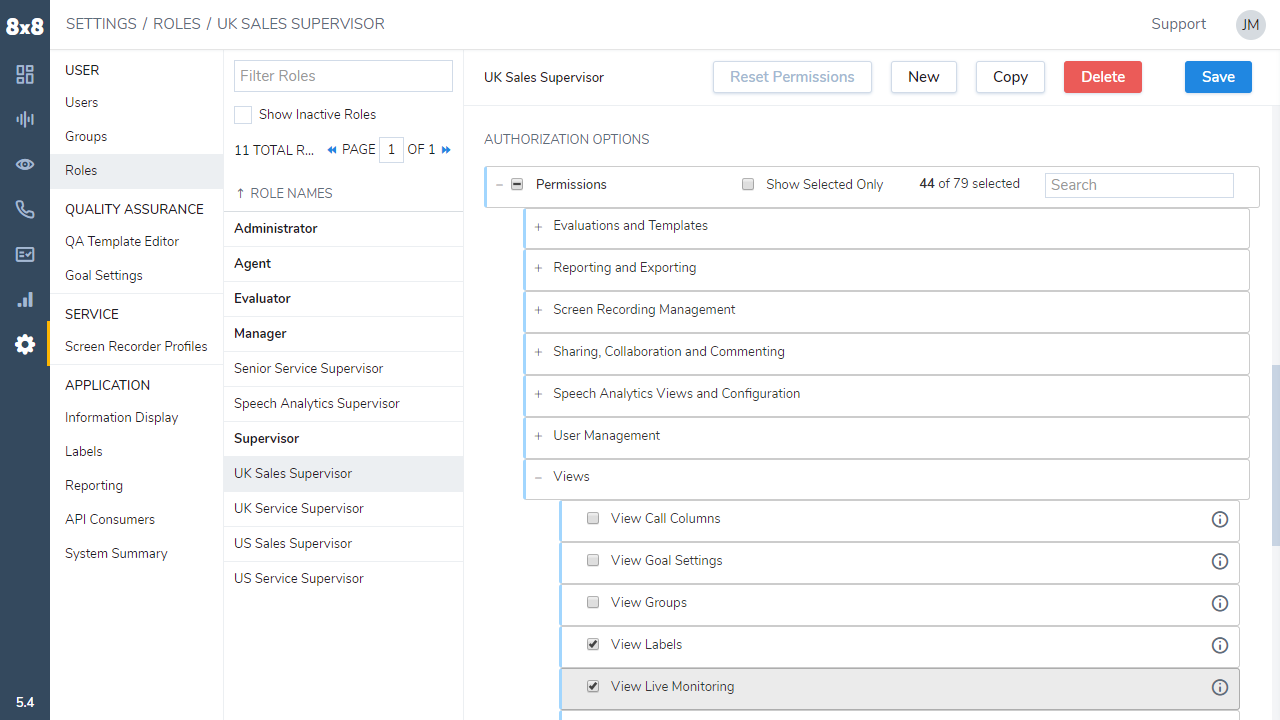The image size is (1280, 720).
Task: Click the Reset Permissions button
Action: pos(792,77)
